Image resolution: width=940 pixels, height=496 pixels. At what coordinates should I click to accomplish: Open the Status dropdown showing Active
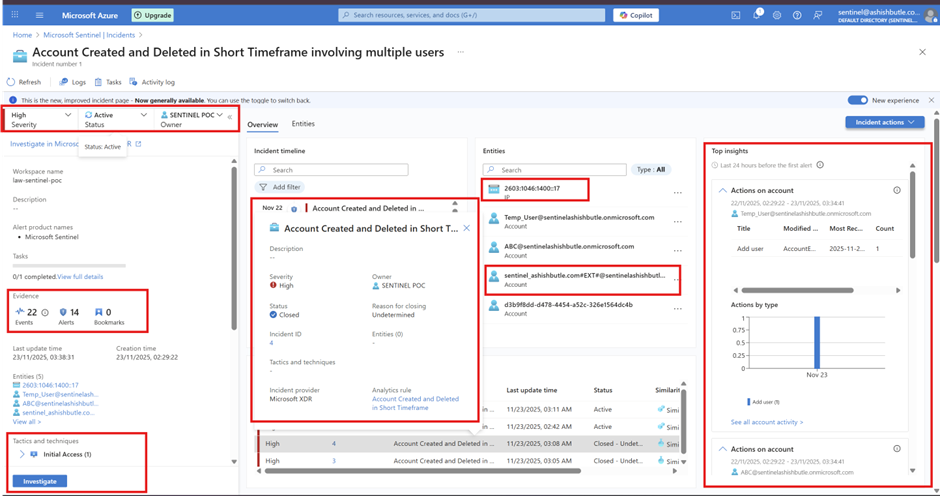pos(116,119)
